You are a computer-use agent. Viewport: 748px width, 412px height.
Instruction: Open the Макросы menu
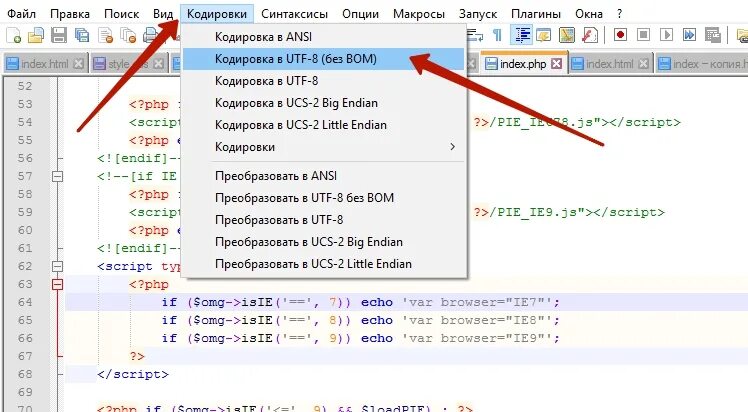pos(419,14)
